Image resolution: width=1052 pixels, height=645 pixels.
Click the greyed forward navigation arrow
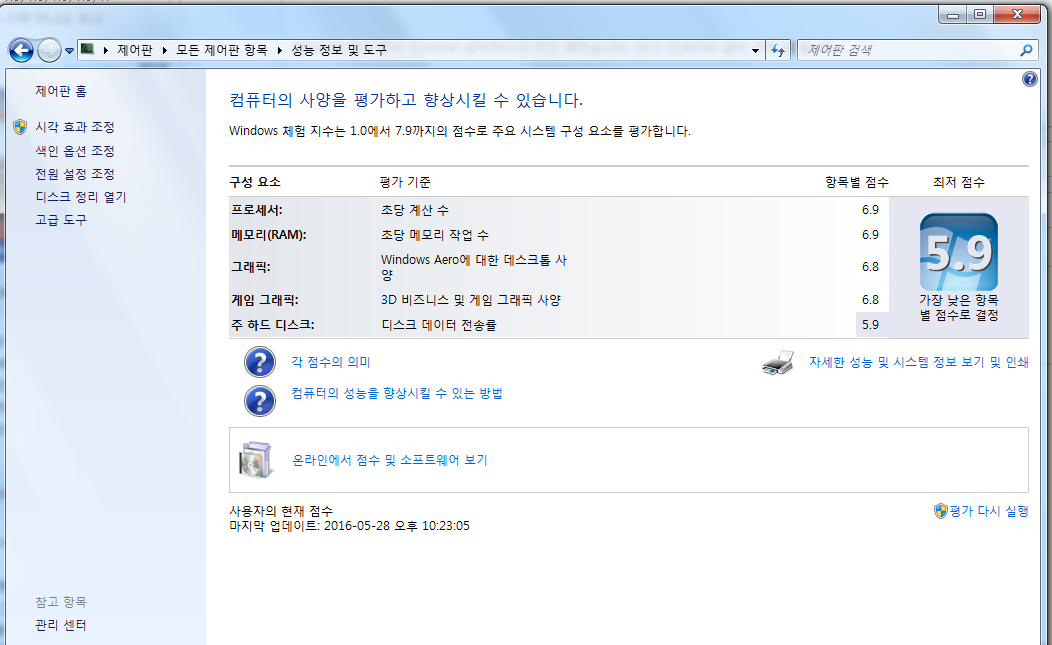[x=49, y=50]
